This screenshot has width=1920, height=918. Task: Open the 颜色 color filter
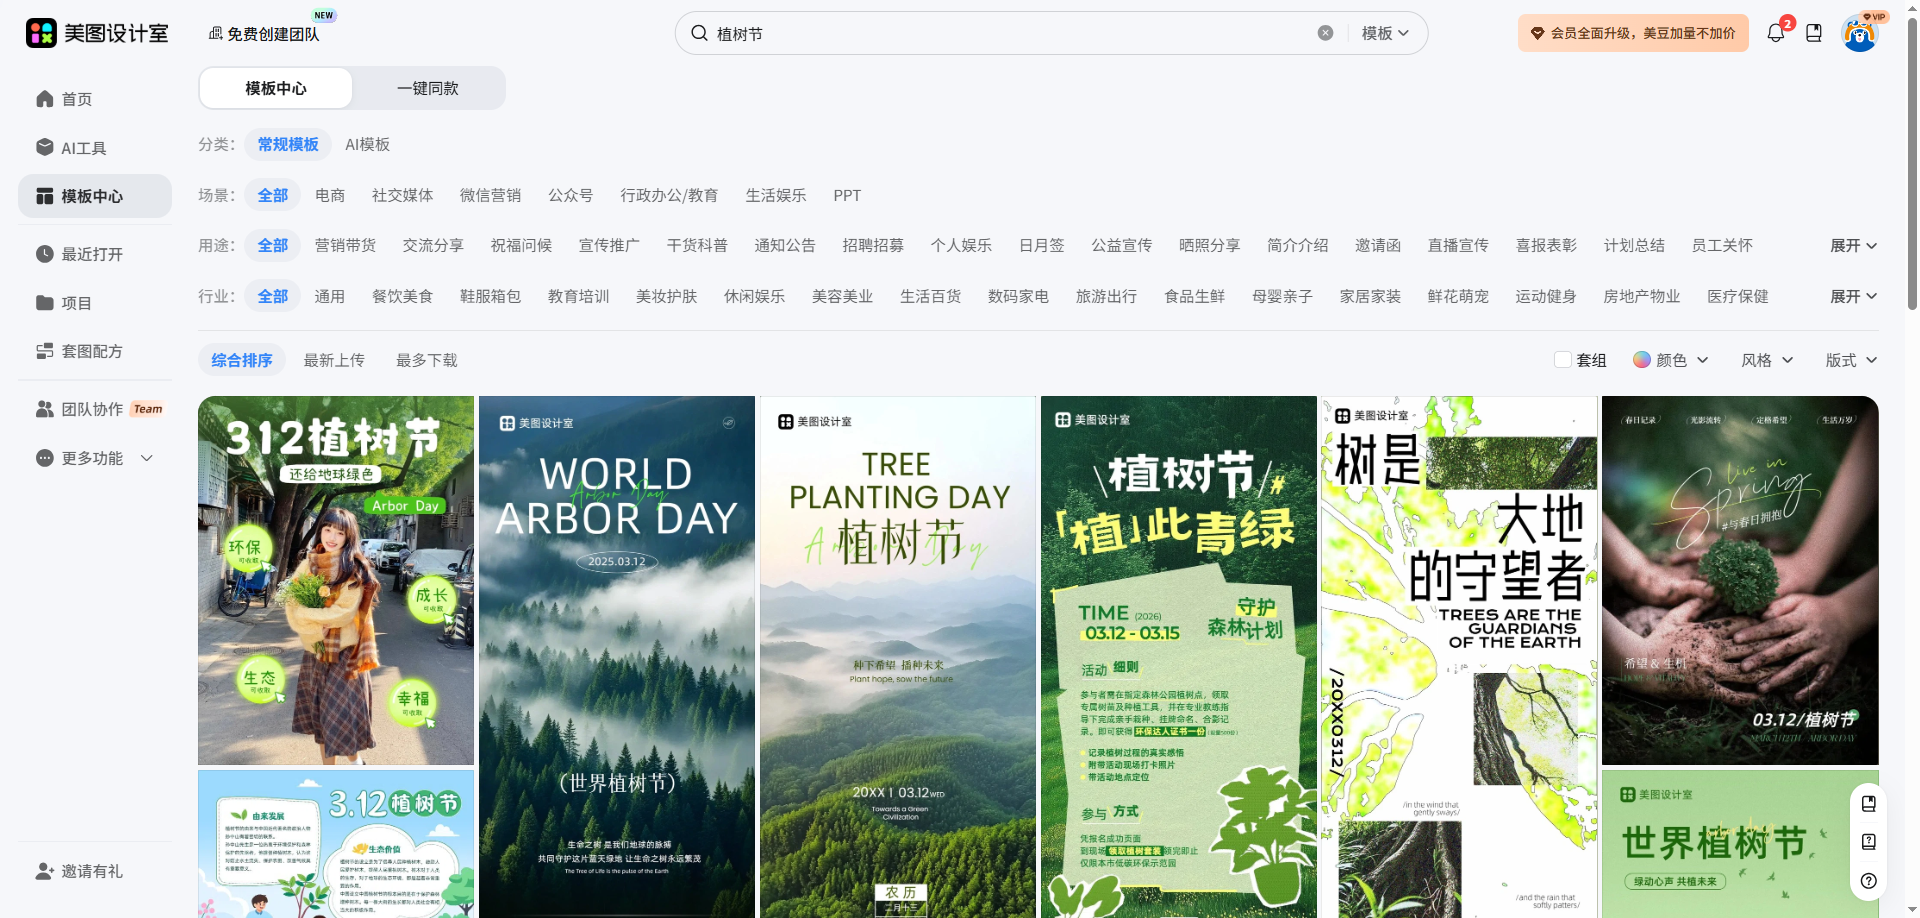tap(1670, 360)
